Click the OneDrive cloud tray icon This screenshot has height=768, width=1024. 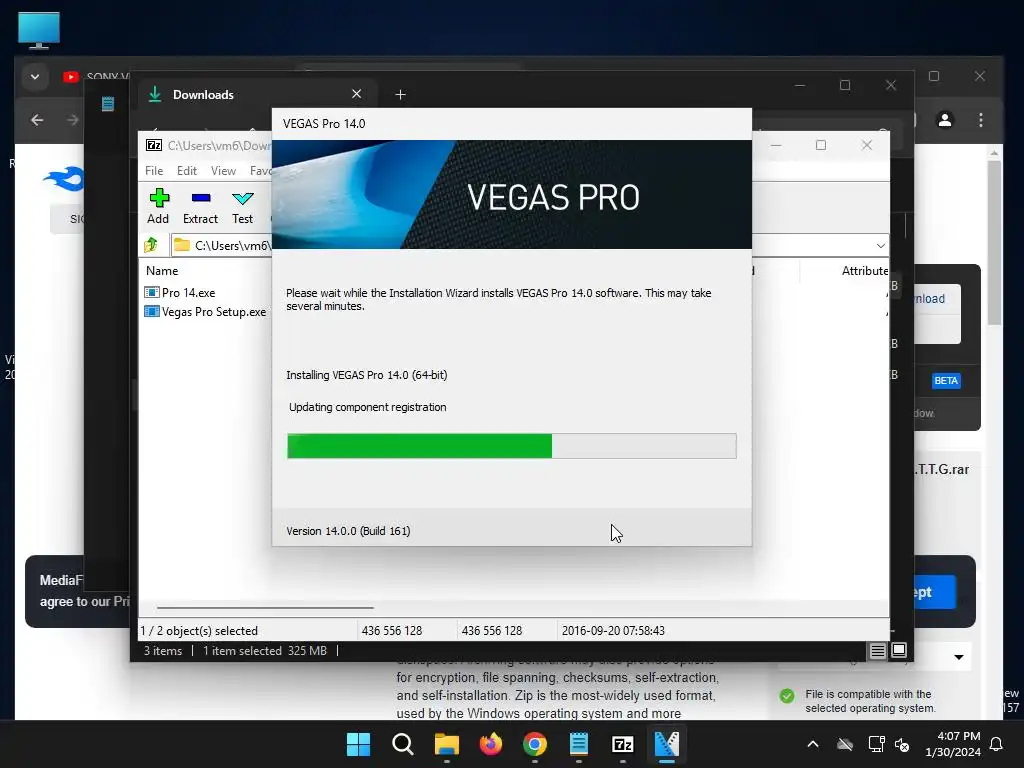click(x=845, y=744)
